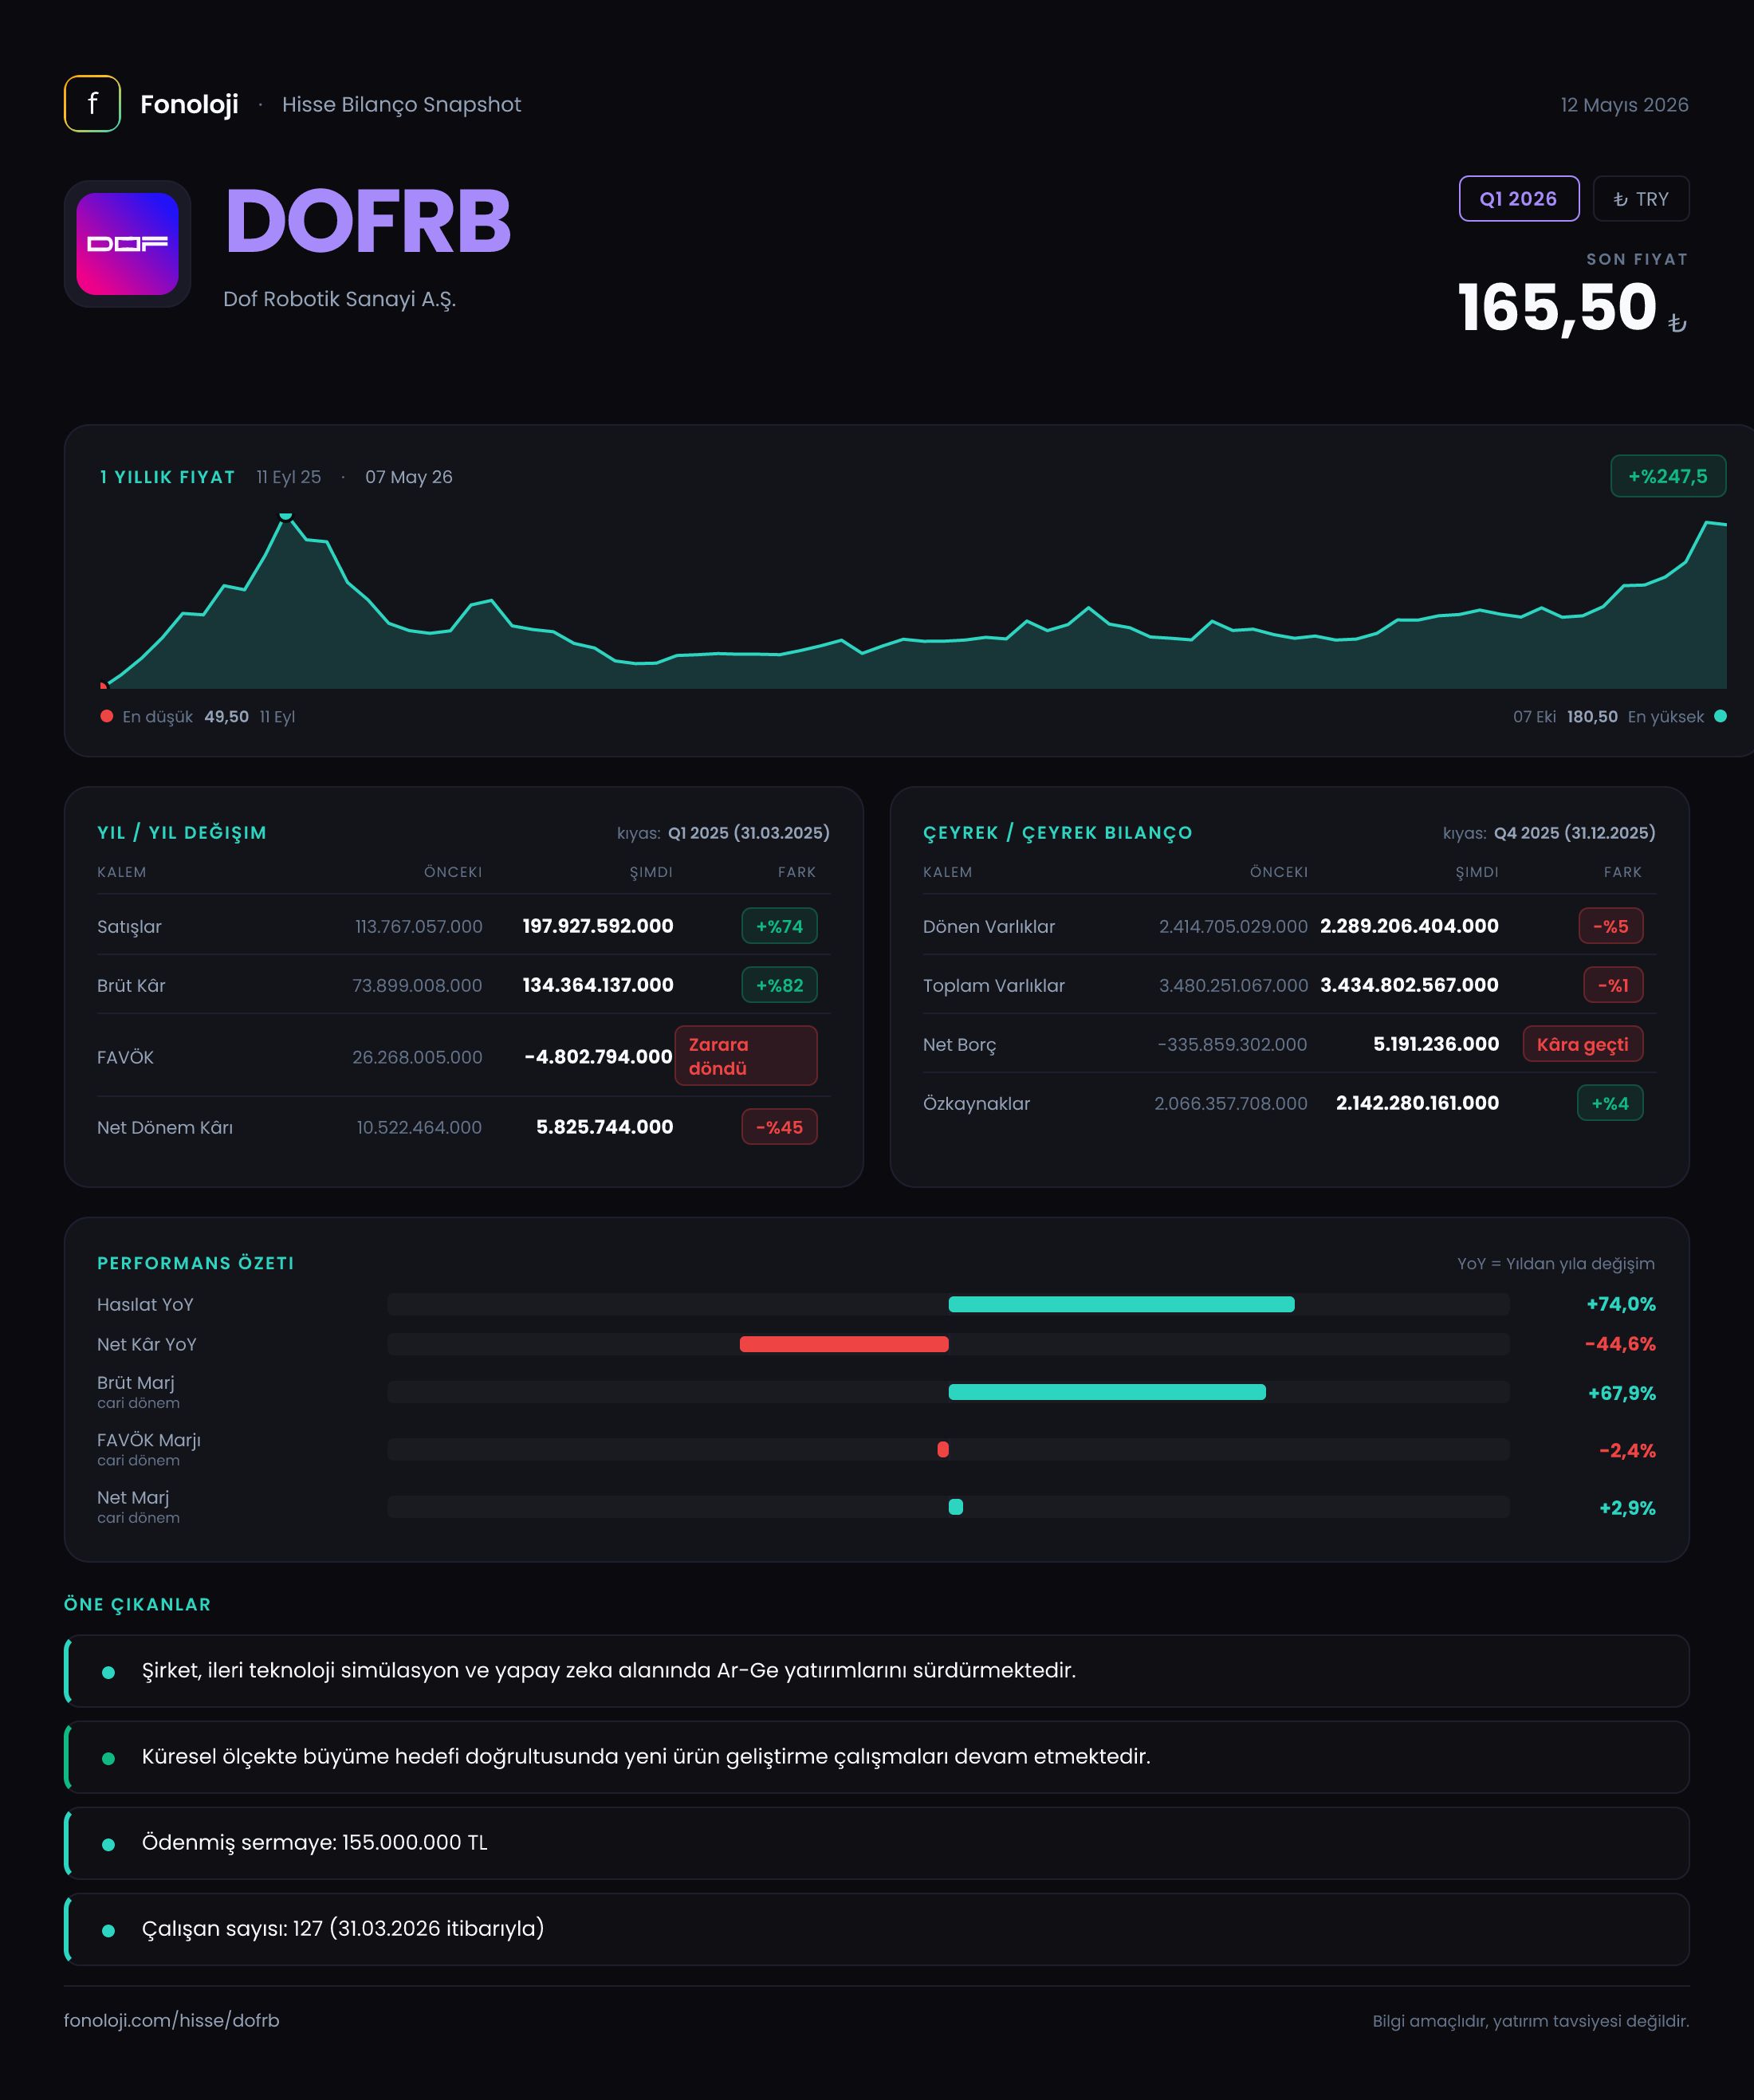Click the +%82 Brüt Kâr change badge
This screenshot has height=2100, width=1754.
779,985
